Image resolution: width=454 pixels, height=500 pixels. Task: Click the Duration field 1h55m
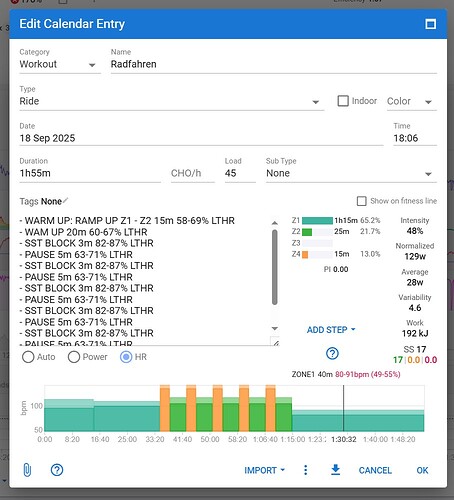click(90, 173)
